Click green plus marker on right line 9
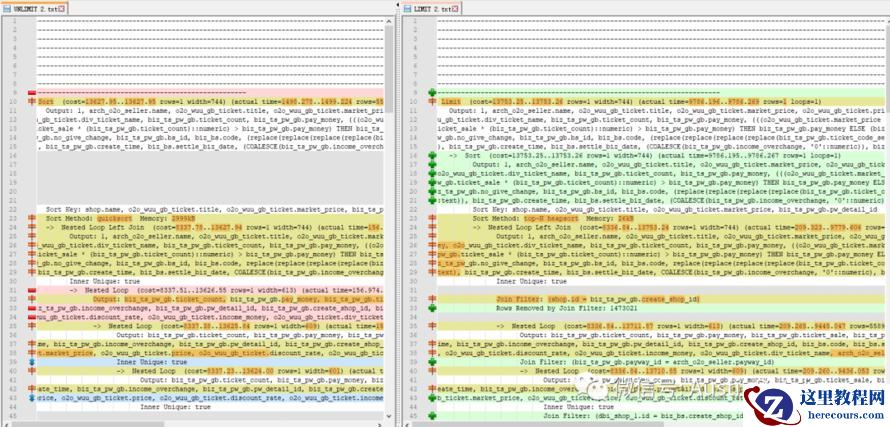This screenshot has height=427, width=890. click(431, 92)
